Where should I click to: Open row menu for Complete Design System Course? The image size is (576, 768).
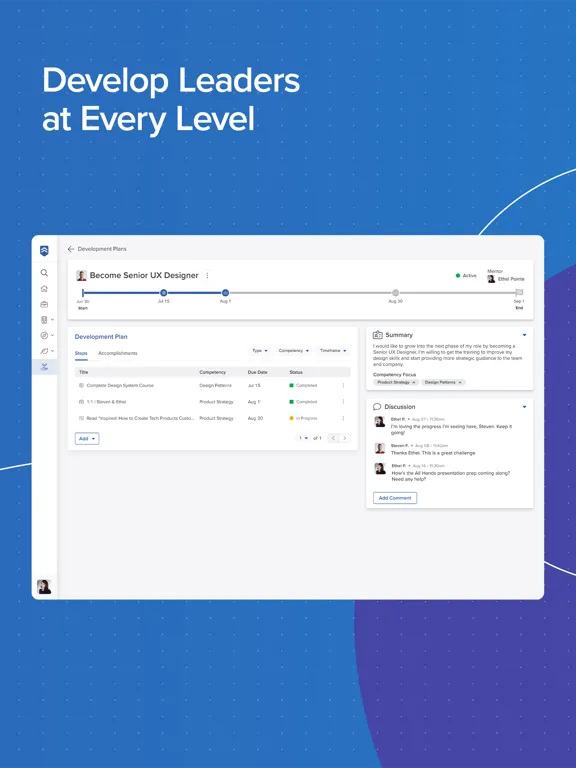(x=343, y=385)
